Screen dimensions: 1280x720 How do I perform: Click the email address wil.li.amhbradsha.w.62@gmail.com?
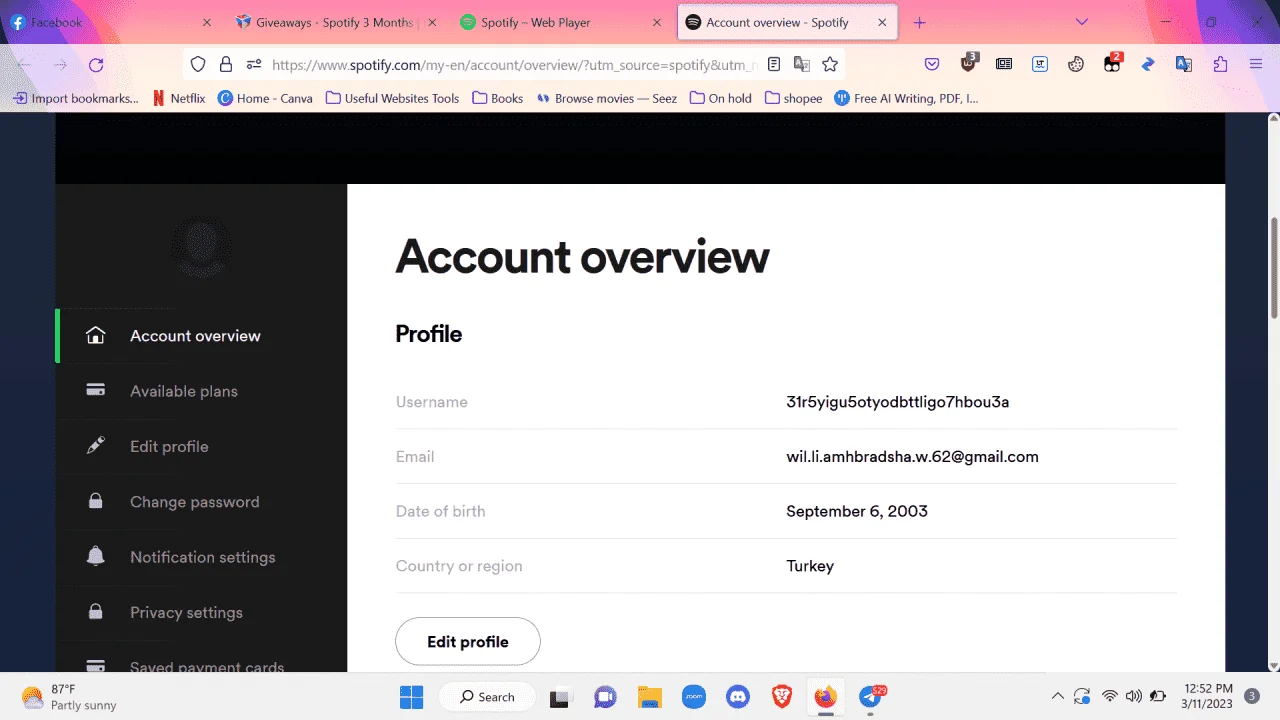913,457
